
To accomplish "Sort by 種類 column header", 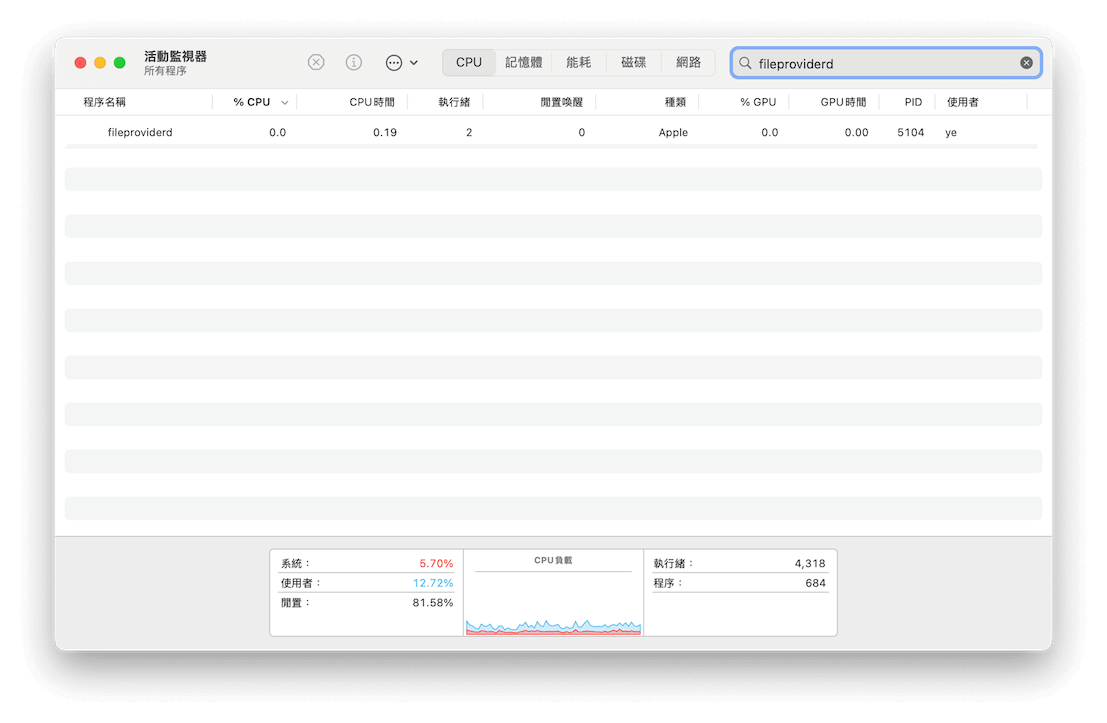I will (675, 102).
